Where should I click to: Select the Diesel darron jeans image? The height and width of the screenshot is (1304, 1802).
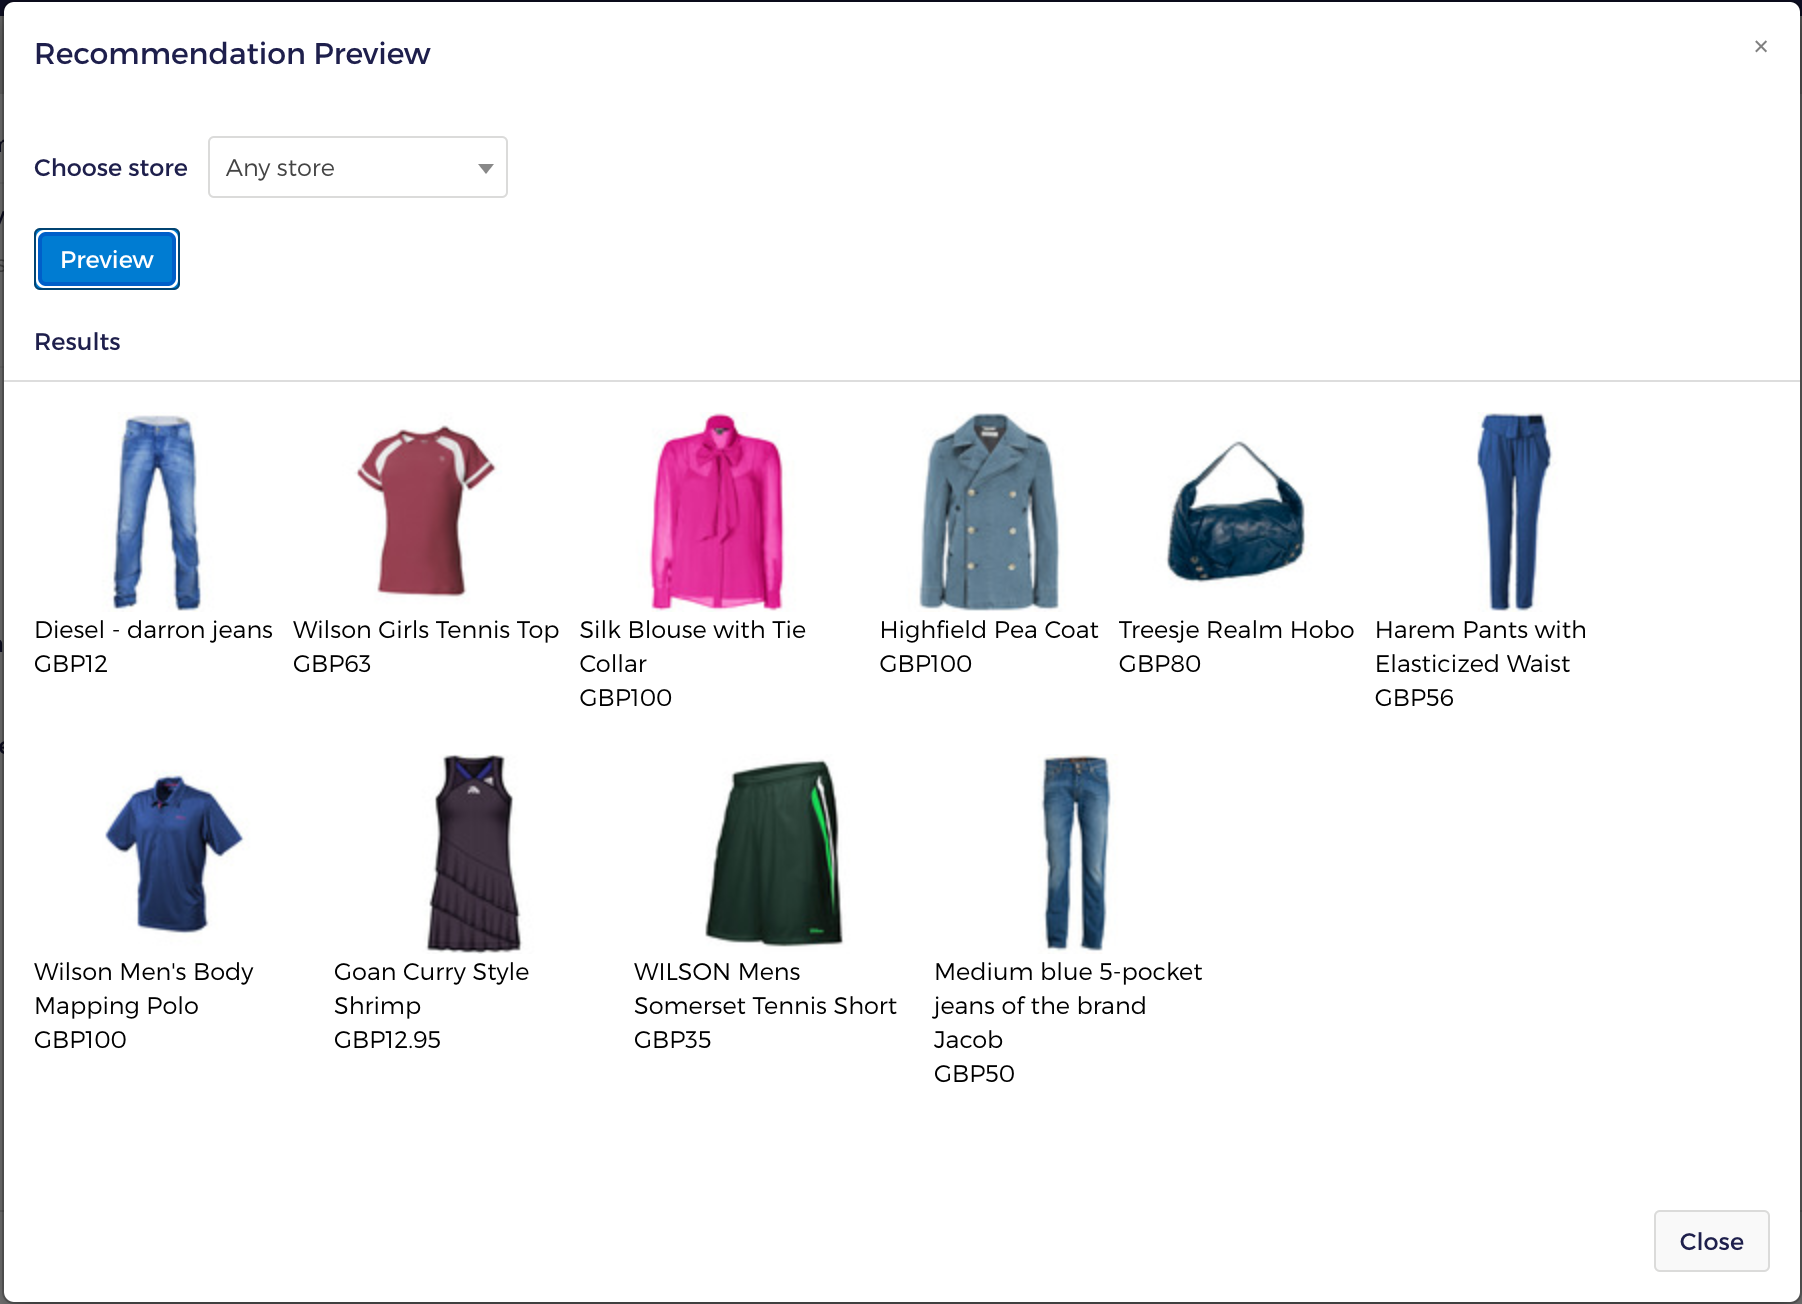[157, 511]
